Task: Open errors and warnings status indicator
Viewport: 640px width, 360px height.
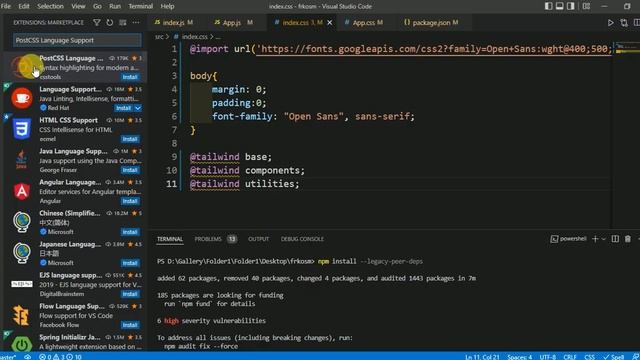Action: (x=60, y=357)
